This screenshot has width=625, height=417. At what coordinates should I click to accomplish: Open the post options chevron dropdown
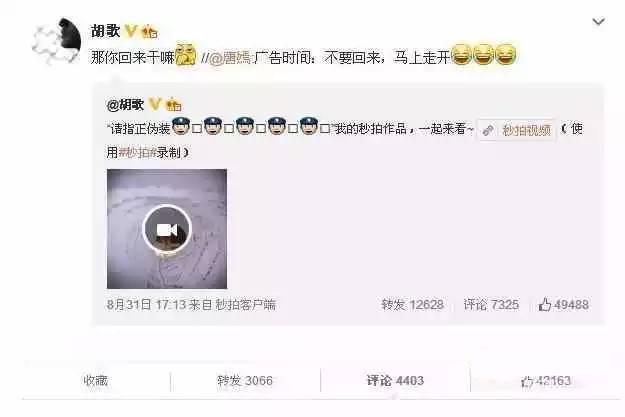coord(598,22)
